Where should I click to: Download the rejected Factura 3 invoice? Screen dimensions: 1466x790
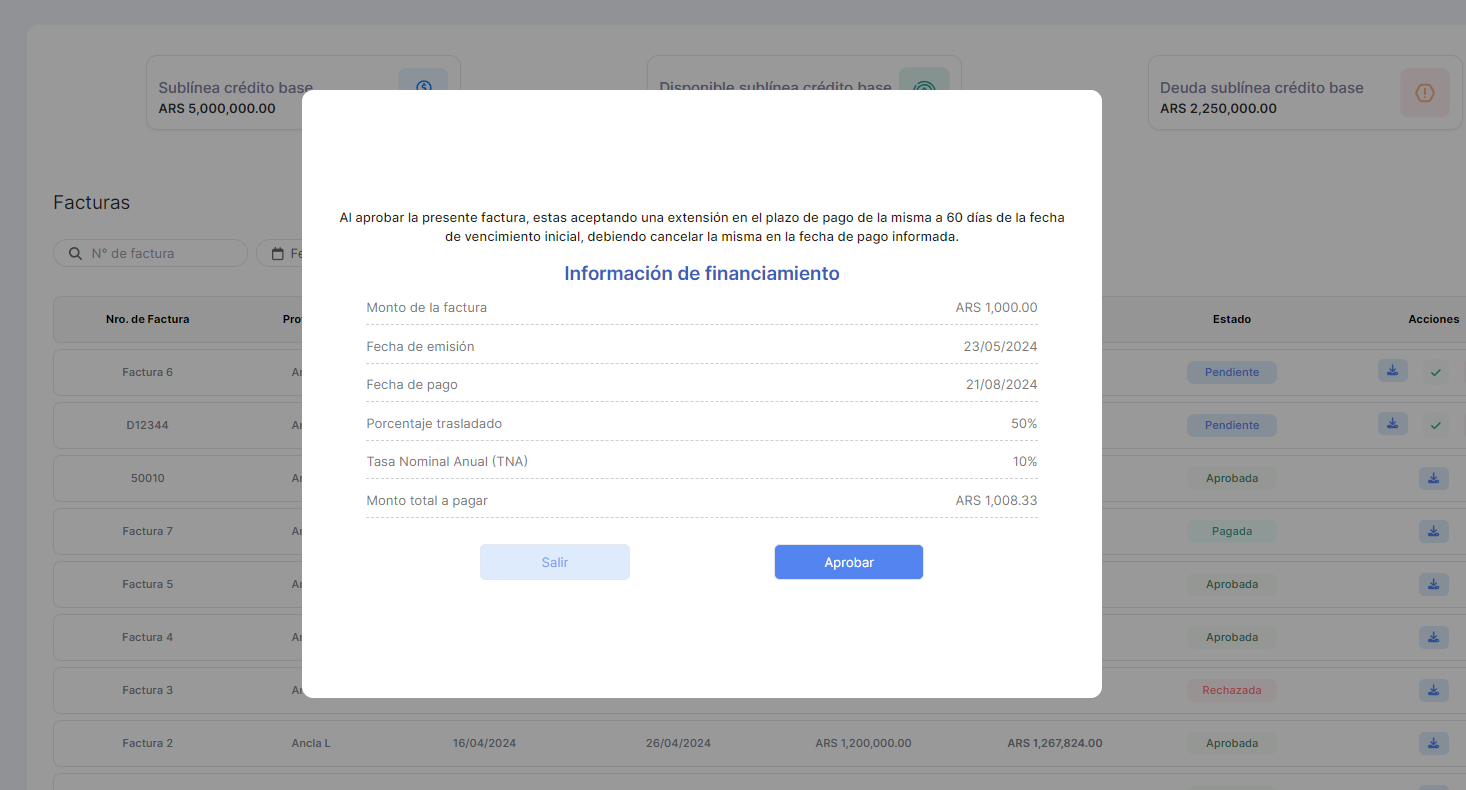(1433, 690)
